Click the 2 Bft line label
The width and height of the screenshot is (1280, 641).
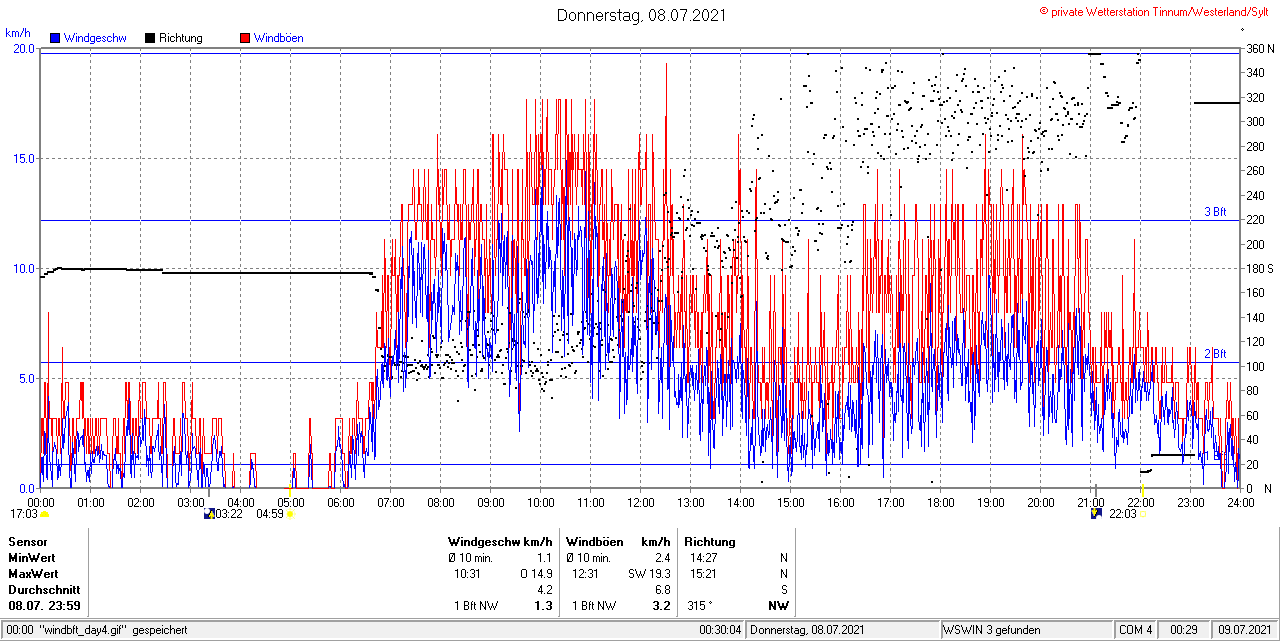point(1215,354)
